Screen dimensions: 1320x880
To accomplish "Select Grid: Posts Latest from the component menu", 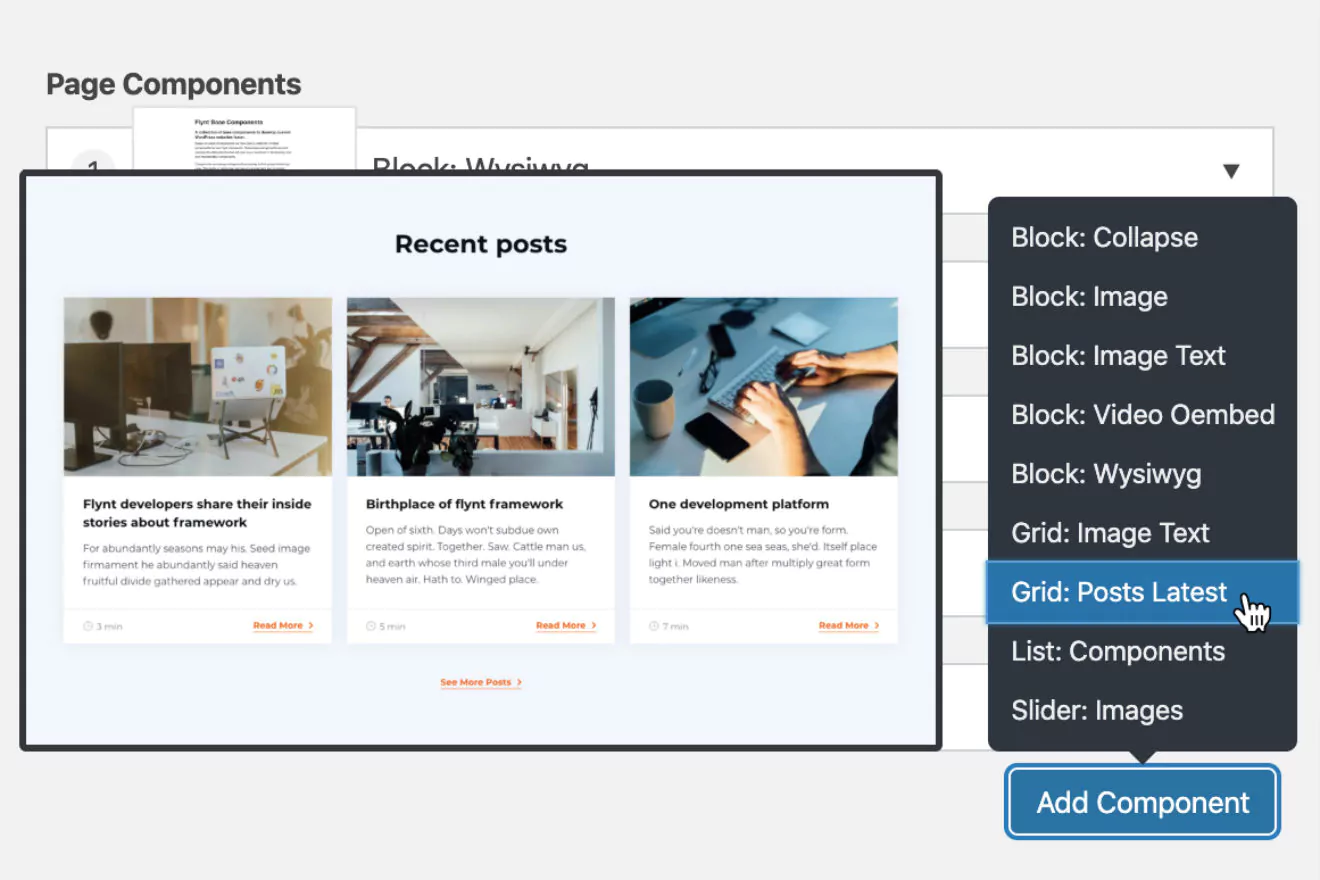I will 1118,592.
